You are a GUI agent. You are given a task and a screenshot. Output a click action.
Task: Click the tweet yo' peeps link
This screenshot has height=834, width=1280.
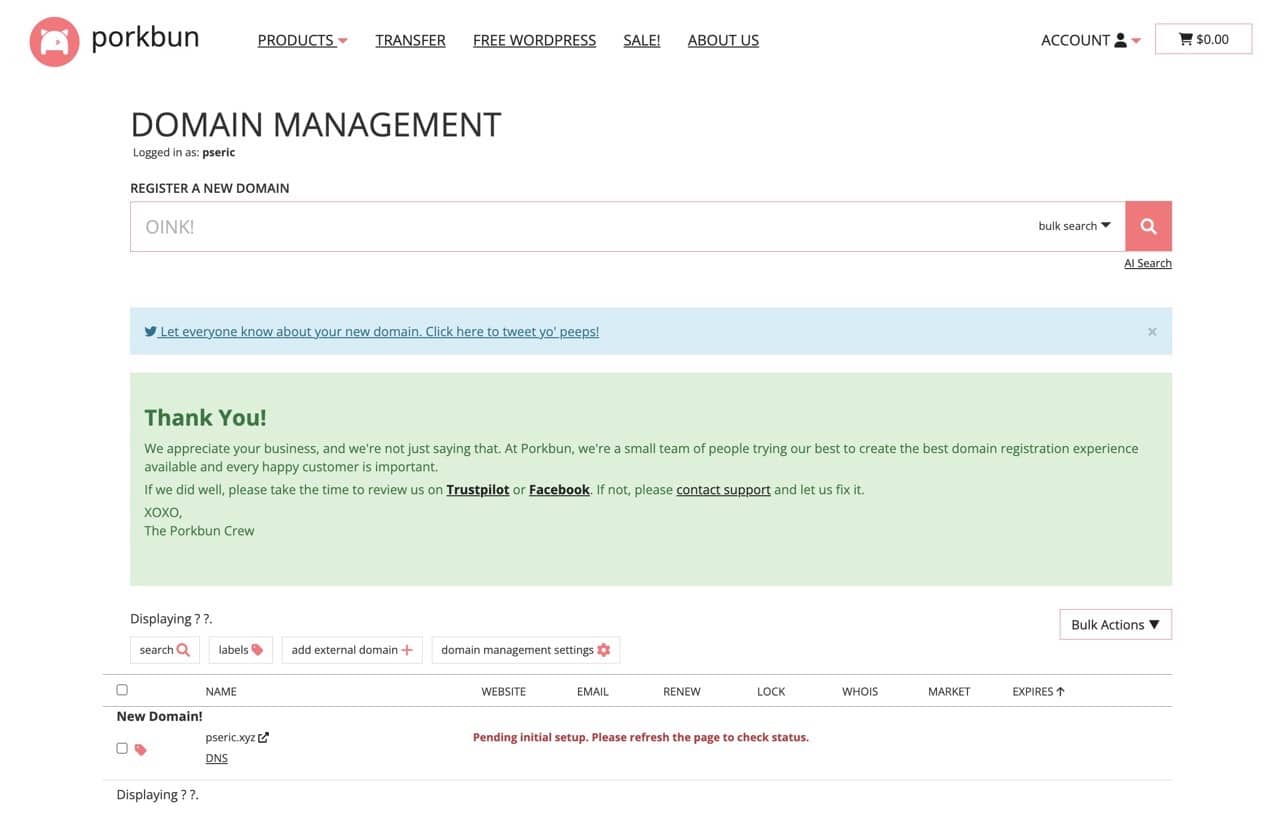[379, 331]
